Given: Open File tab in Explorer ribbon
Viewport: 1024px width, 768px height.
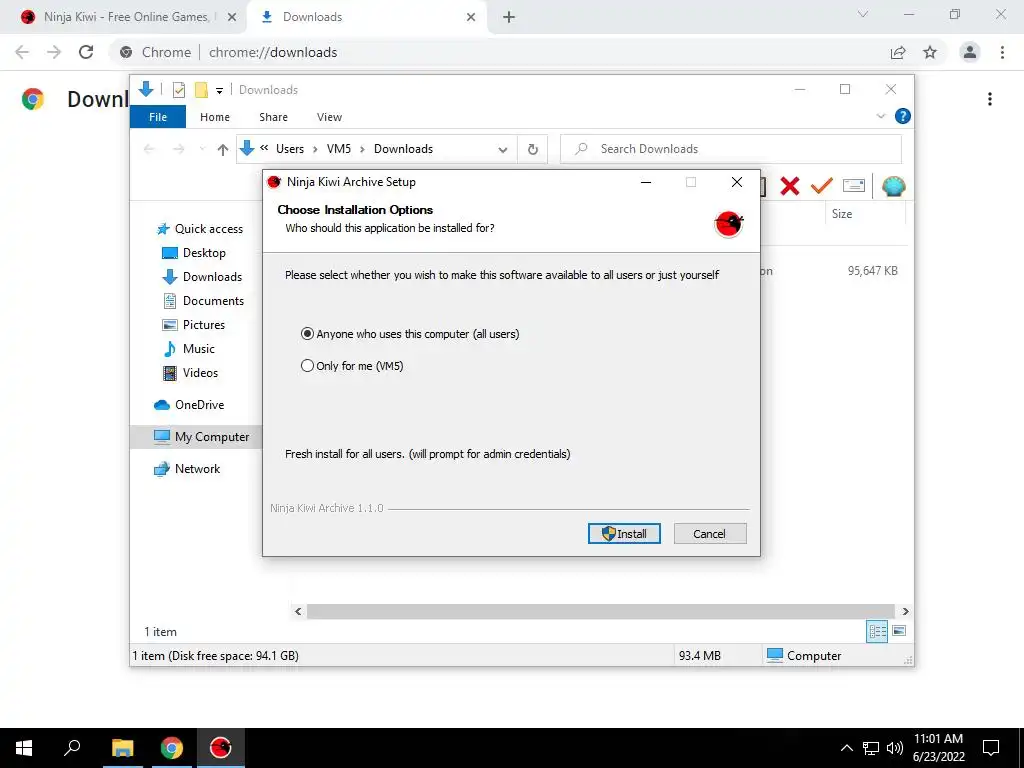Looking at the screenshot, I should (158, 117).
